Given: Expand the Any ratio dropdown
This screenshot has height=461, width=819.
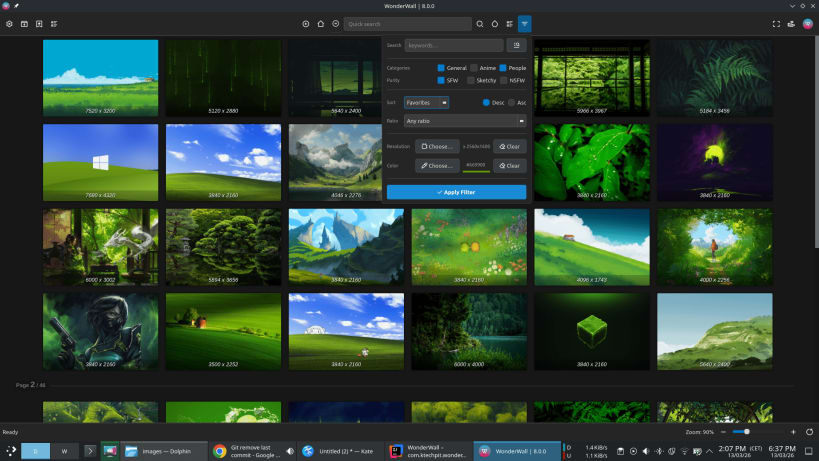Looking at the screenshot, I should (465, 121).
